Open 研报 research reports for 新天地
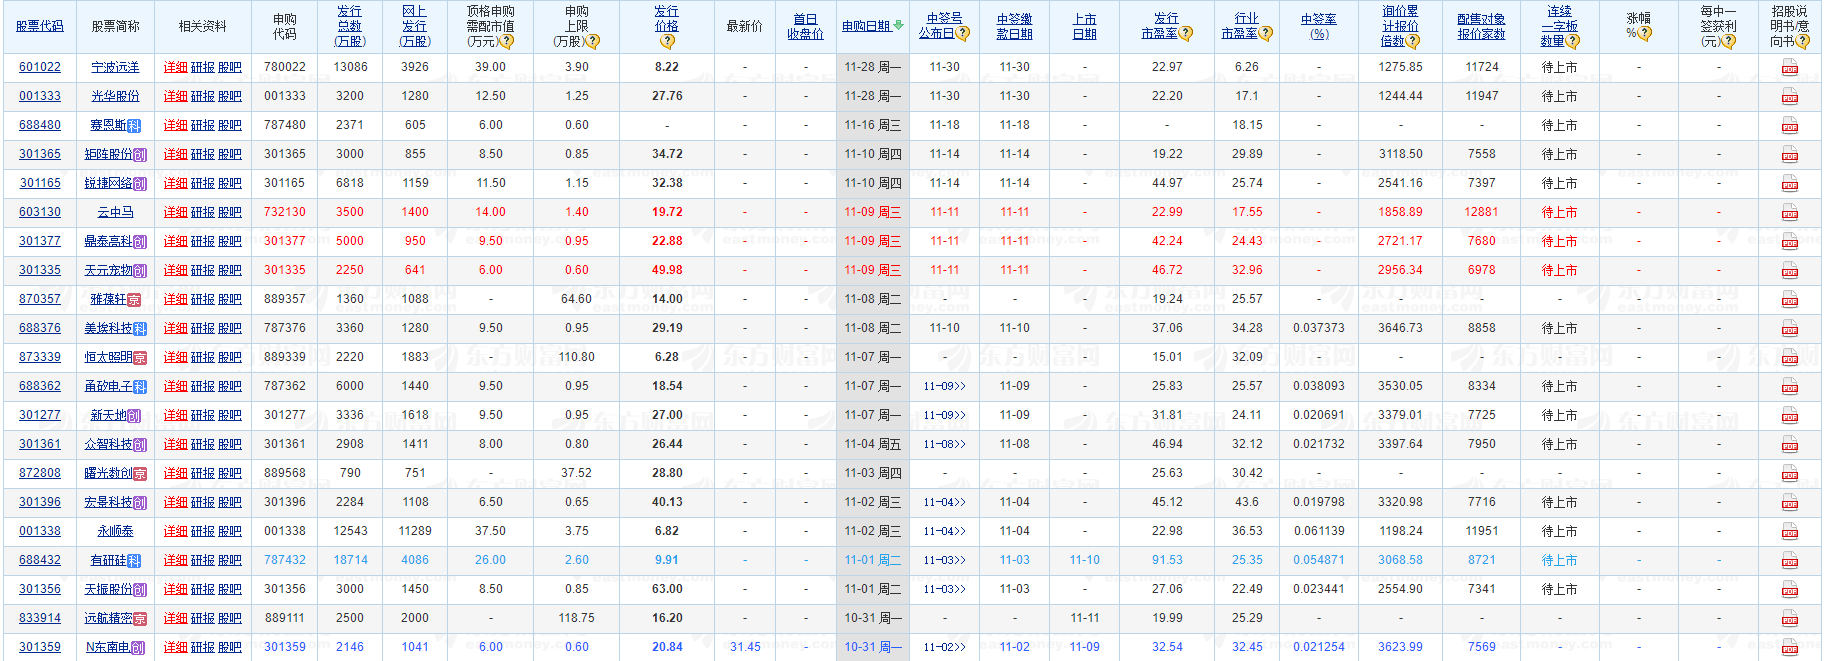This screenshot has height=661, width=1826. pyautogui.click(x=202, y=415)
